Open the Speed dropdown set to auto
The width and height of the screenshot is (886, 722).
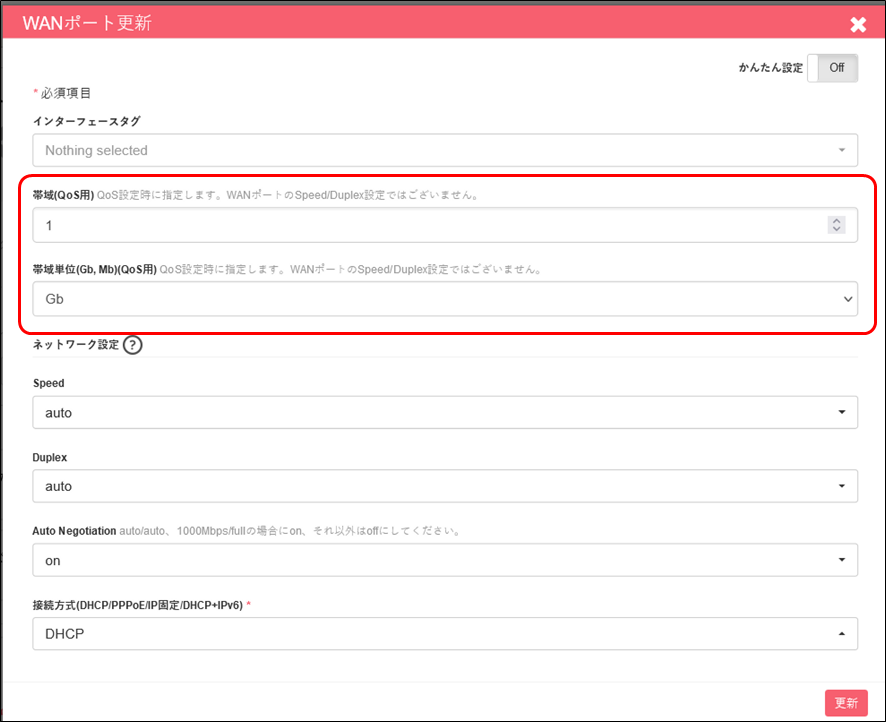point(445,412)
